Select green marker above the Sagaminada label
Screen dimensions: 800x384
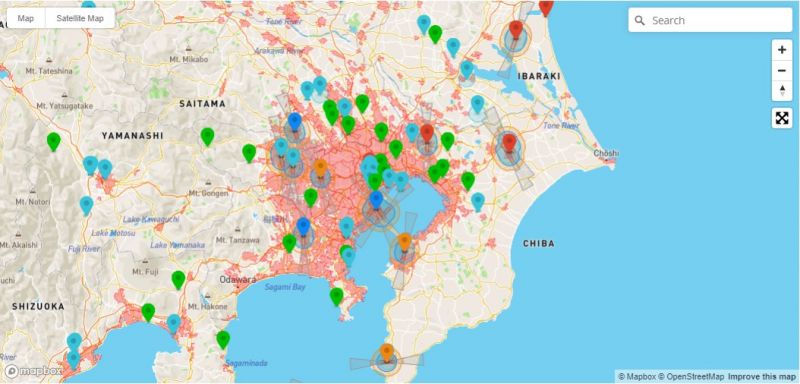pos(223,339)
